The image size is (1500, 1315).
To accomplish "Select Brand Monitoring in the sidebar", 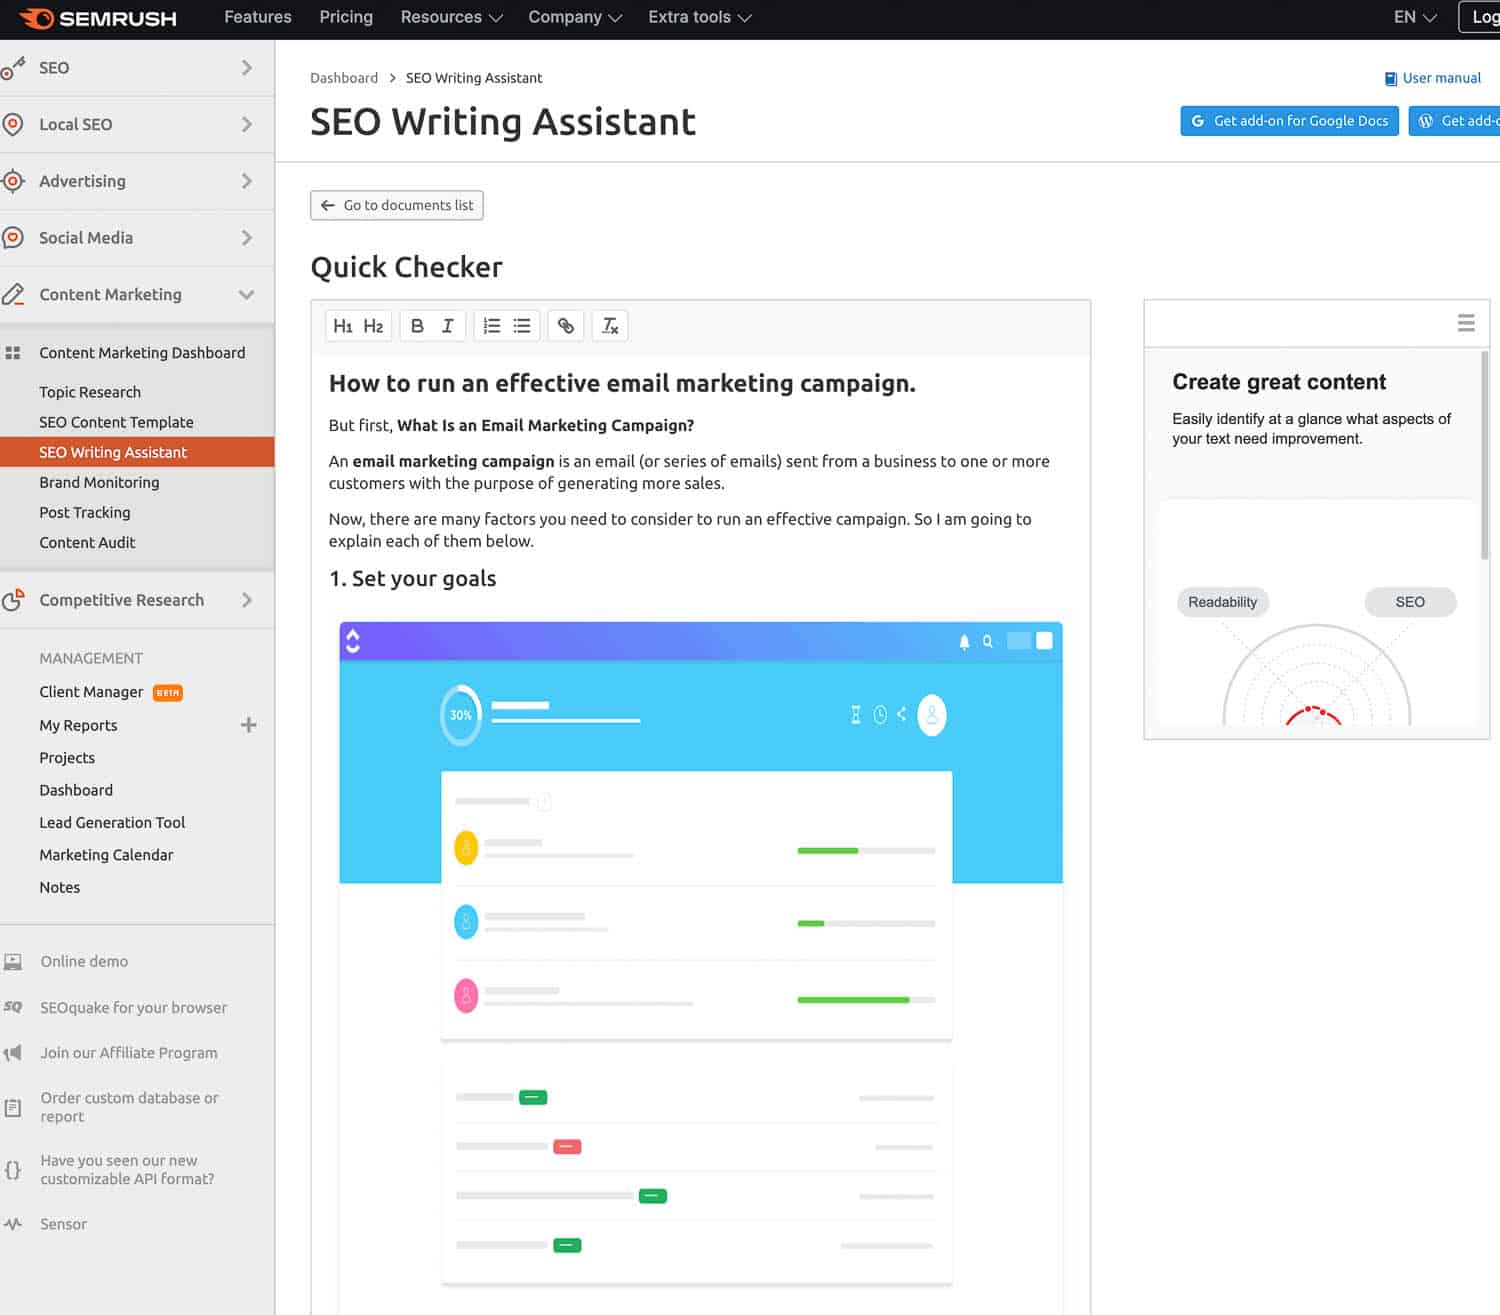I will click(99, 482).
